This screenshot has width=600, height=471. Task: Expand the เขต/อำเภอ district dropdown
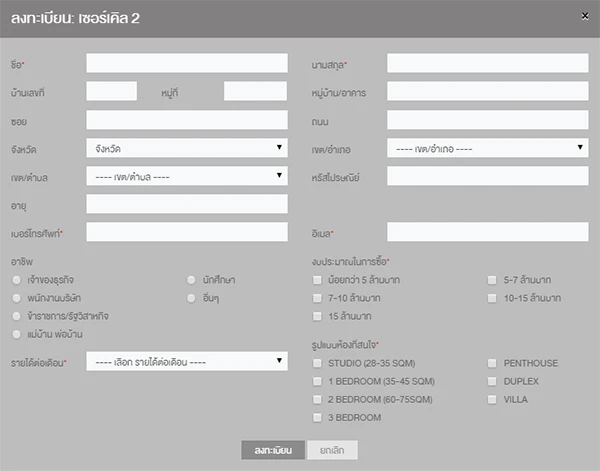(x=487, y=148)
